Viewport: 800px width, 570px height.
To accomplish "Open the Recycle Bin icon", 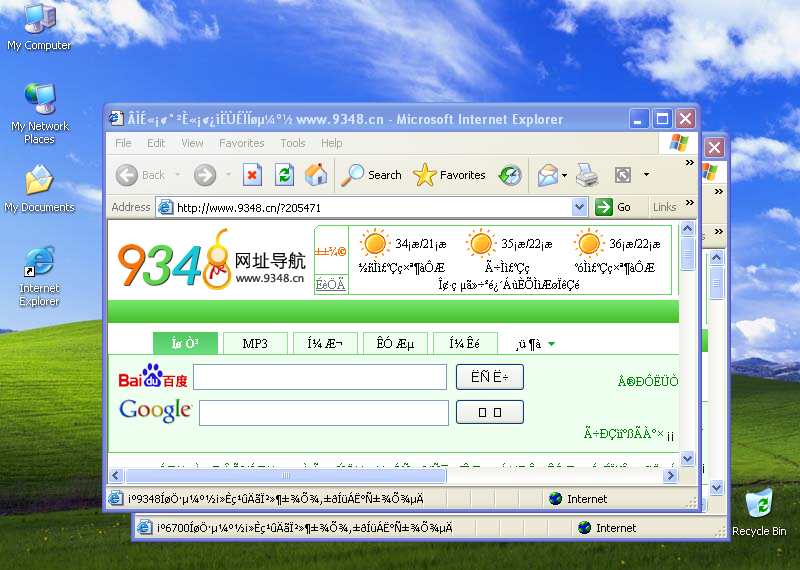I will [x=759, y=513].
